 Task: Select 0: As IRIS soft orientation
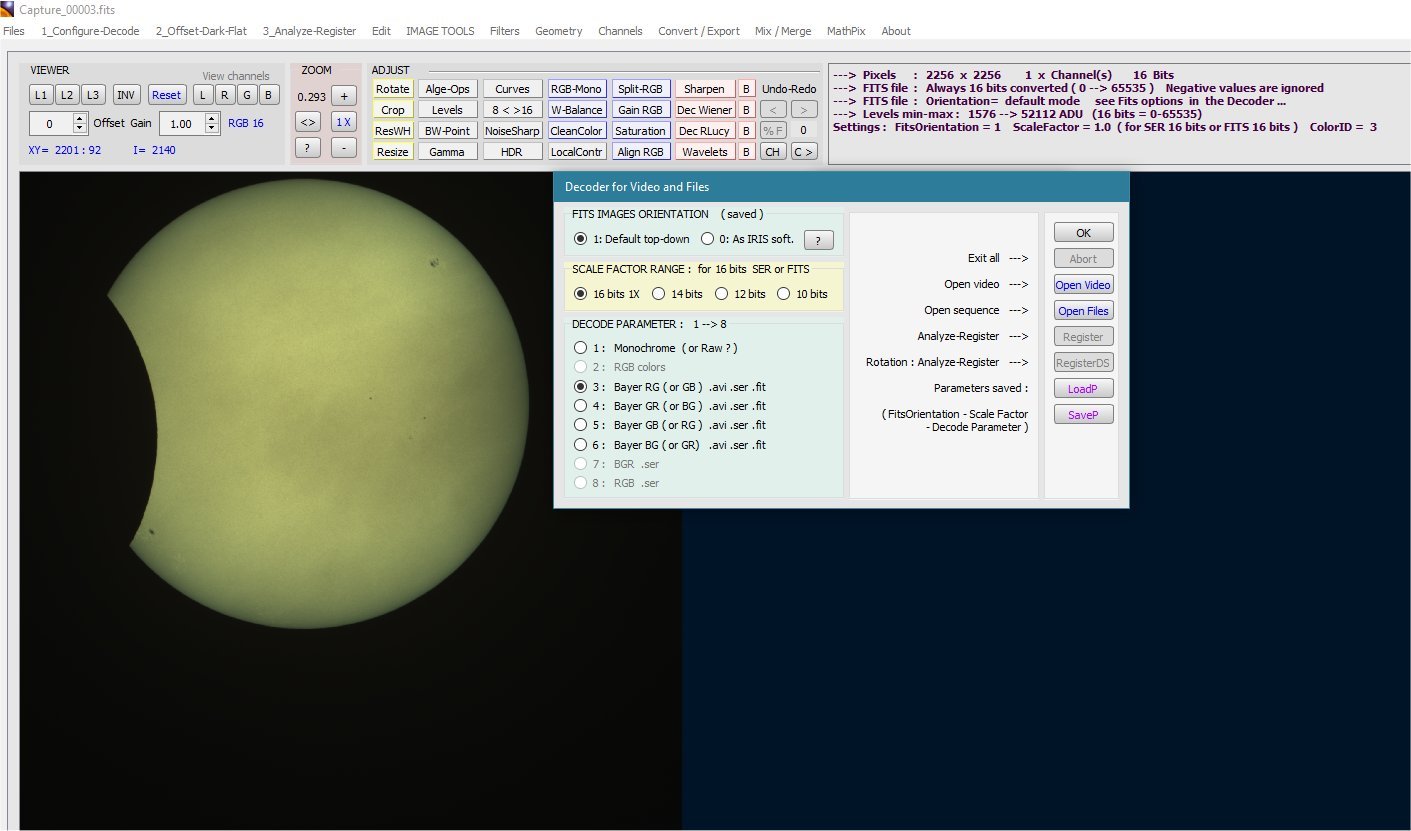(x=748, y=239)
